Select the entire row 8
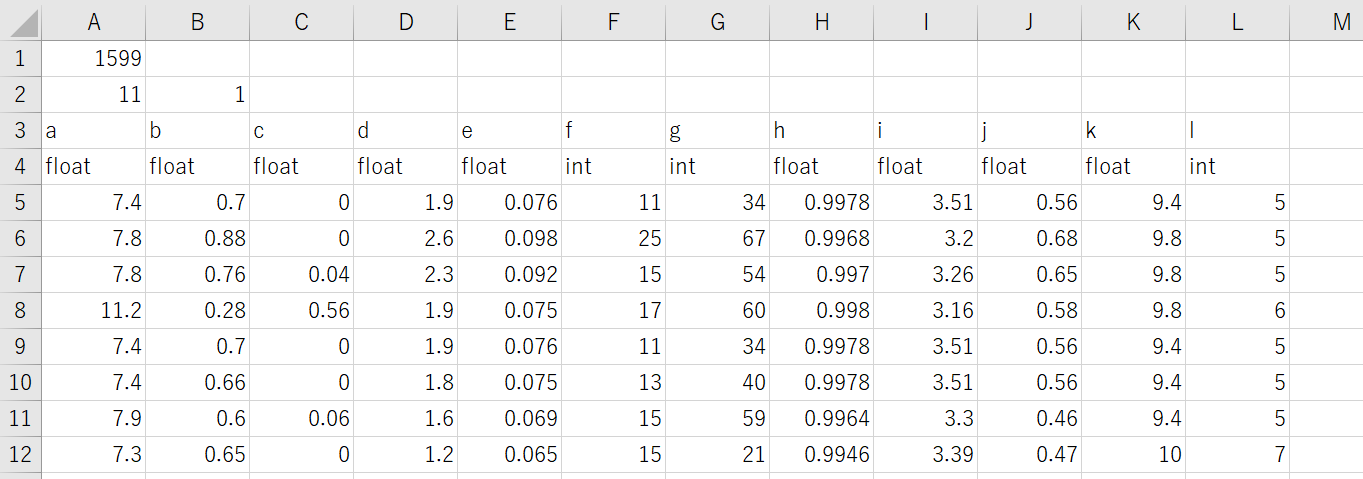 point(20,310)
